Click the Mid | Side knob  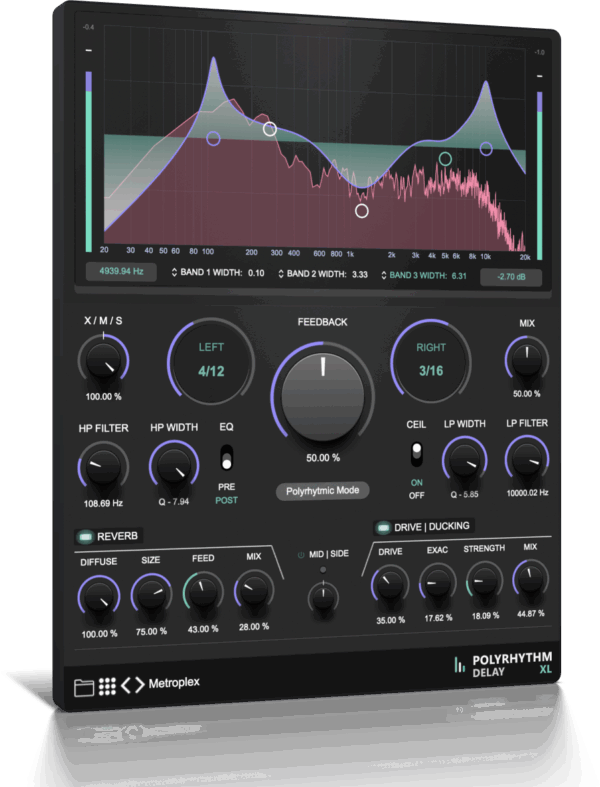tap(323, 597)
